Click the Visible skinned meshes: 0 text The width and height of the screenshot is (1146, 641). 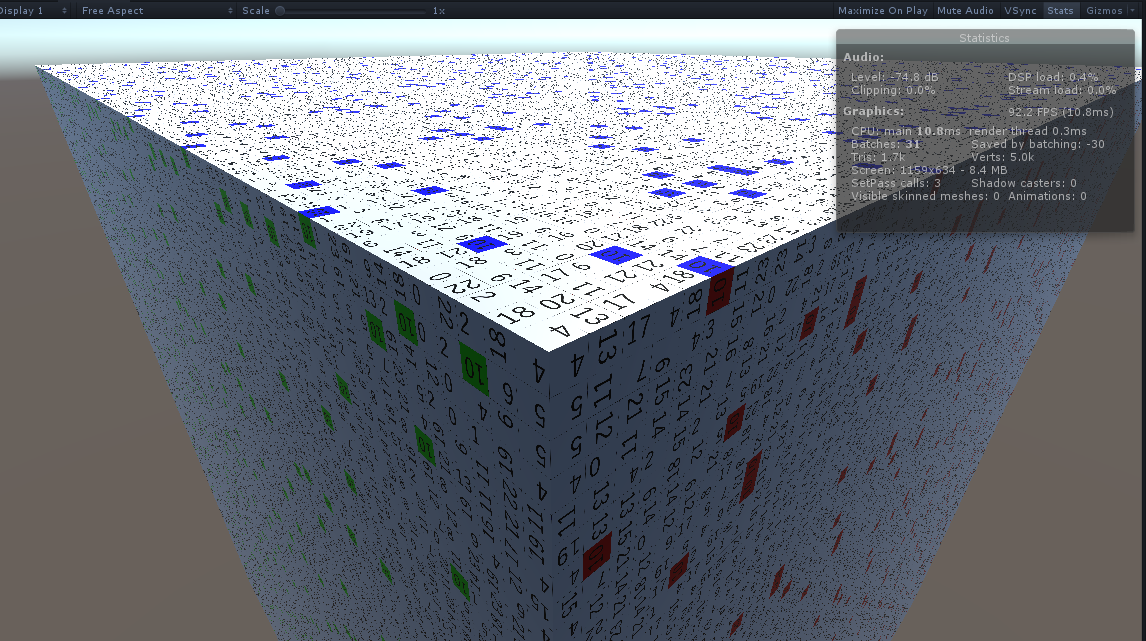coord(925,197)
